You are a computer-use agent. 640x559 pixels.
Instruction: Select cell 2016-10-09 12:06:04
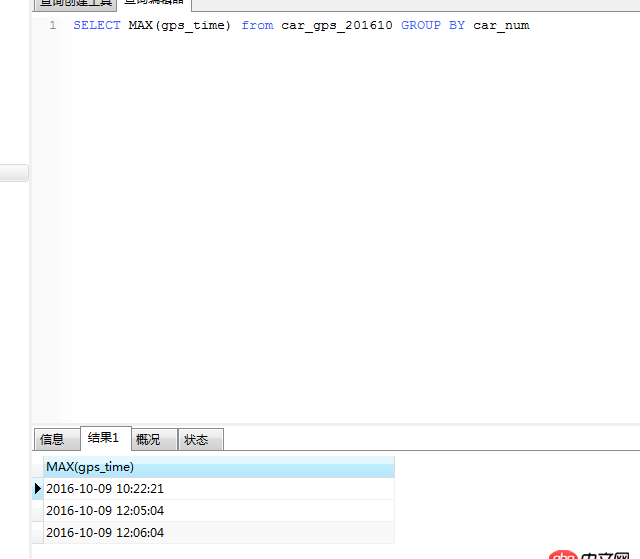pos(219,532)
